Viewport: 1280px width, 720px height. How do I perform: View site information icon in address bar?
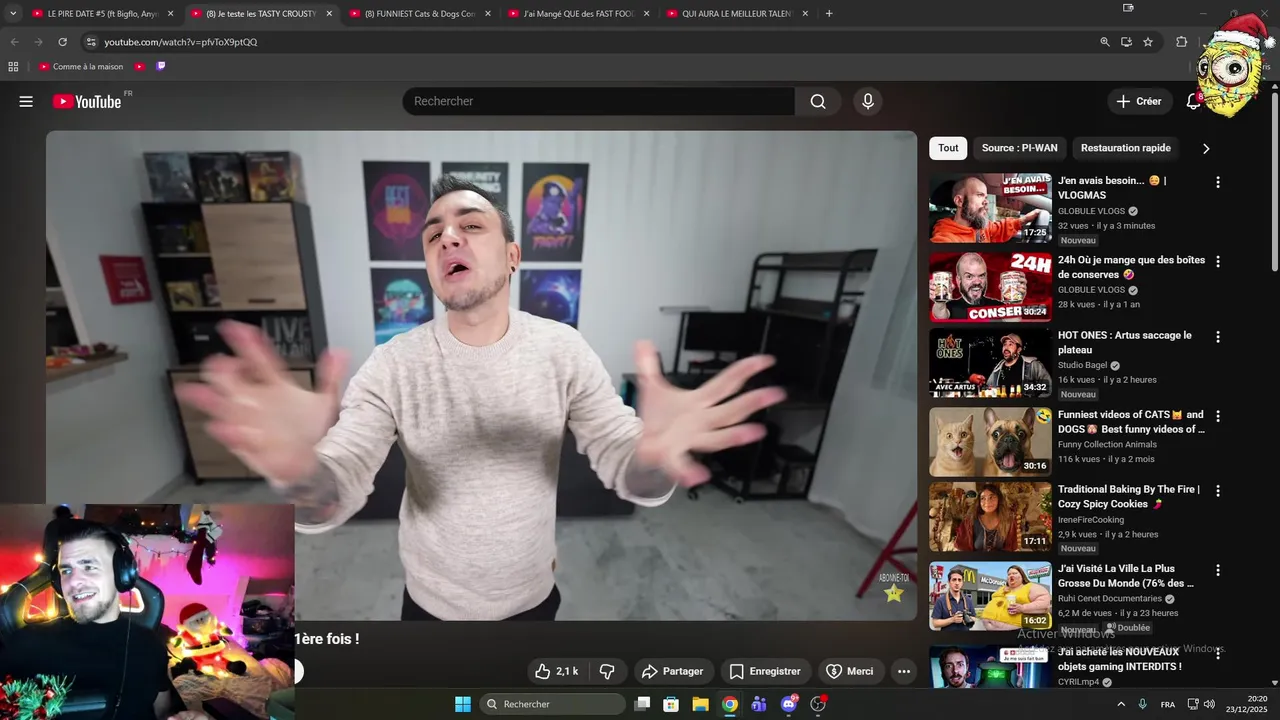(91, 42)
